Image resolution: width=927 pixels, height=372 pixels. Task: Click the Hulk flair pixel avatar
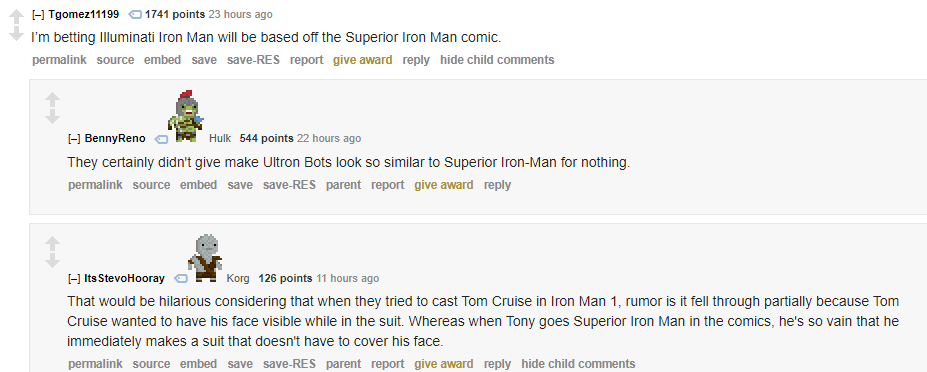pyautogui.click(x=186, y=116)
